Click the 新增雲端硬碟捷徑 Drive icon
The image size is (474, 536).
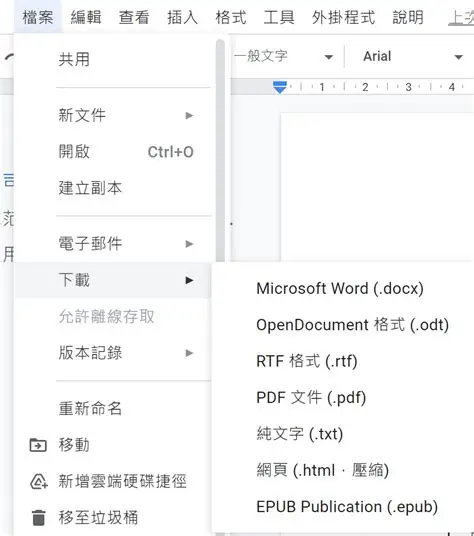click(39, 482)
